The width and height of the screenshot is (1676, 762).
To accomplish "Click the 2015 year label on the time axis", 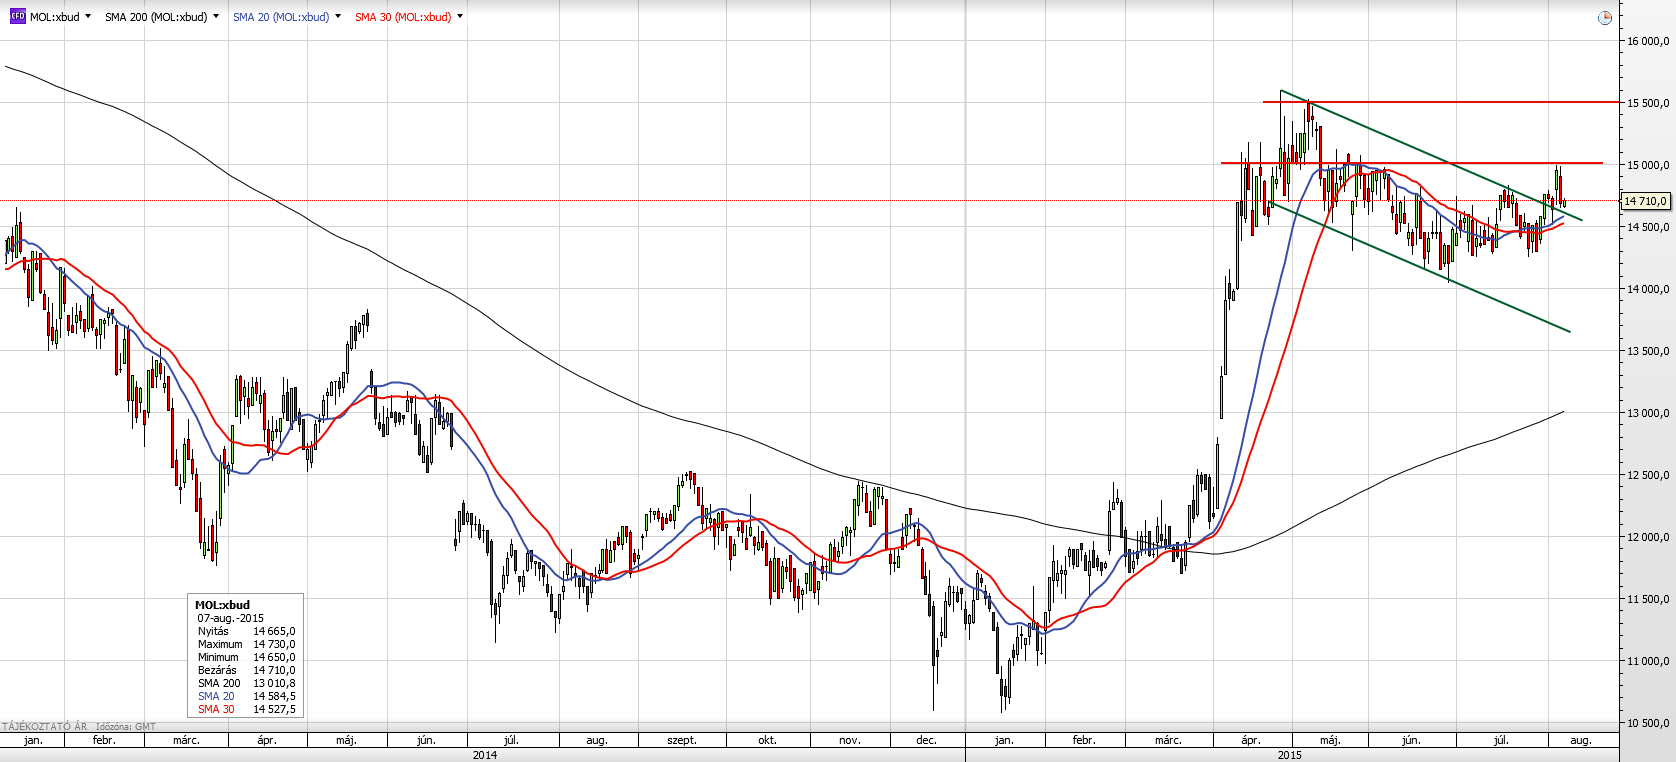I will pyautogui.click(x=1290, y=755).
